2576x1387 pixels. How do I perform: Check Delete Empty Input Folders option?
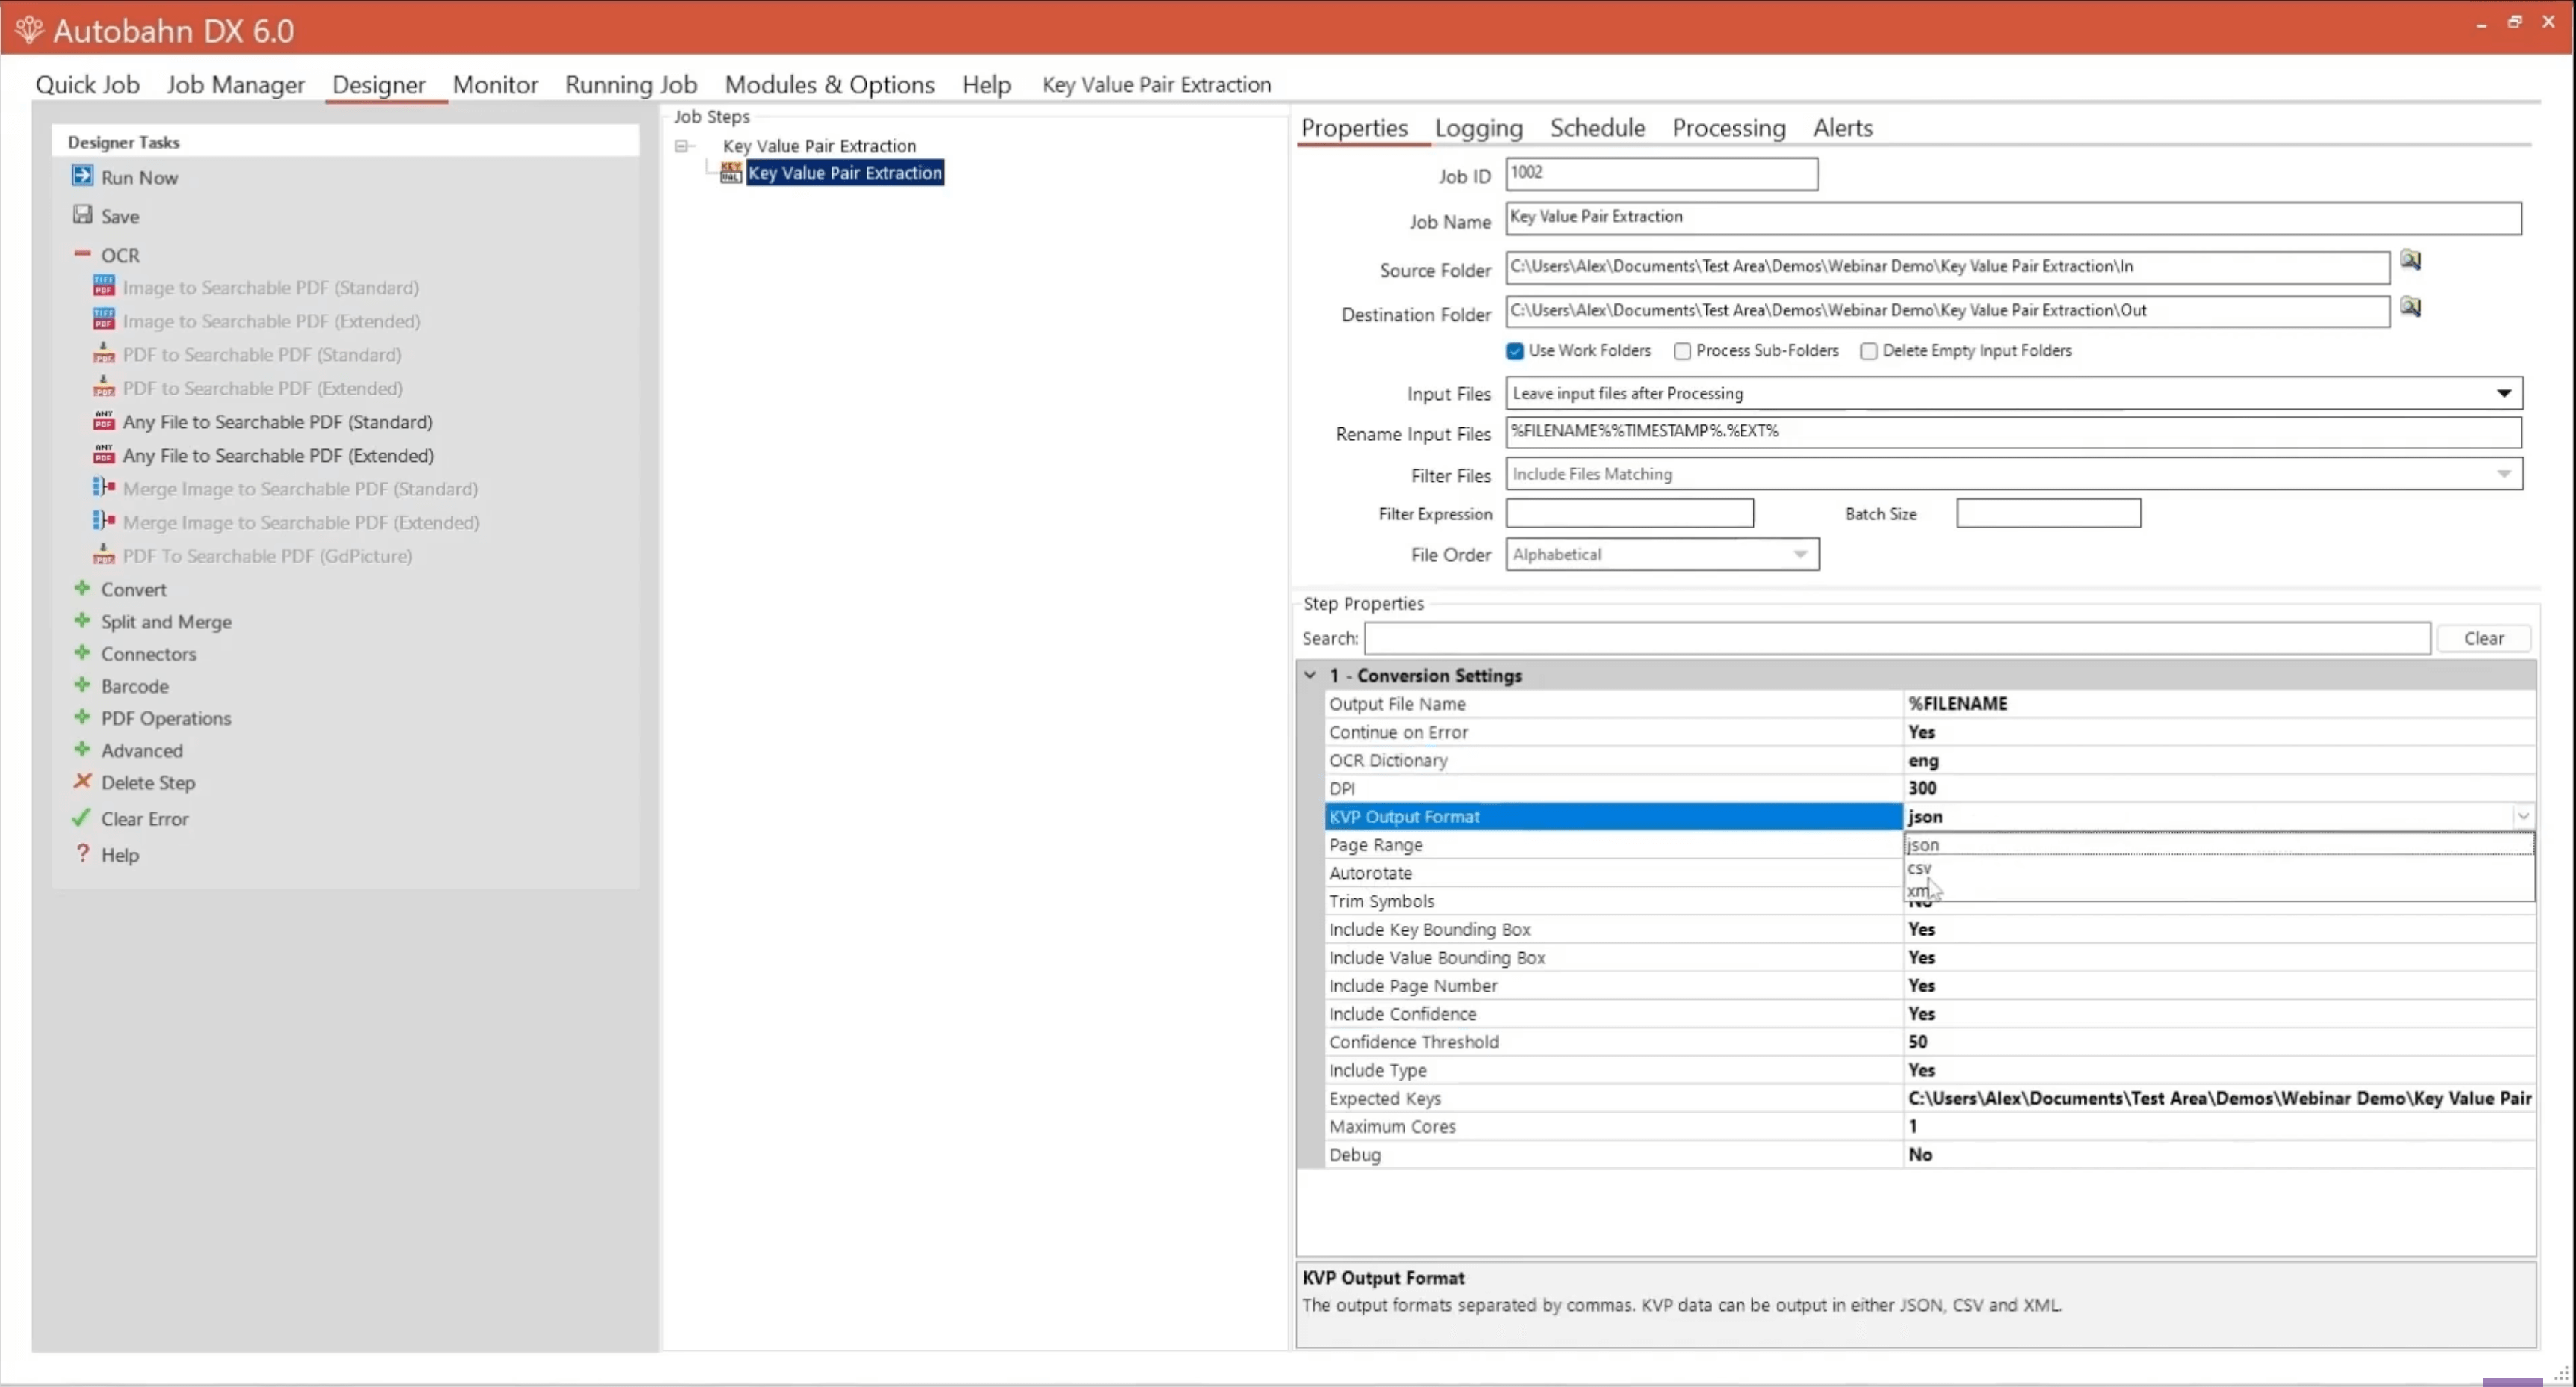point(1868,351)
